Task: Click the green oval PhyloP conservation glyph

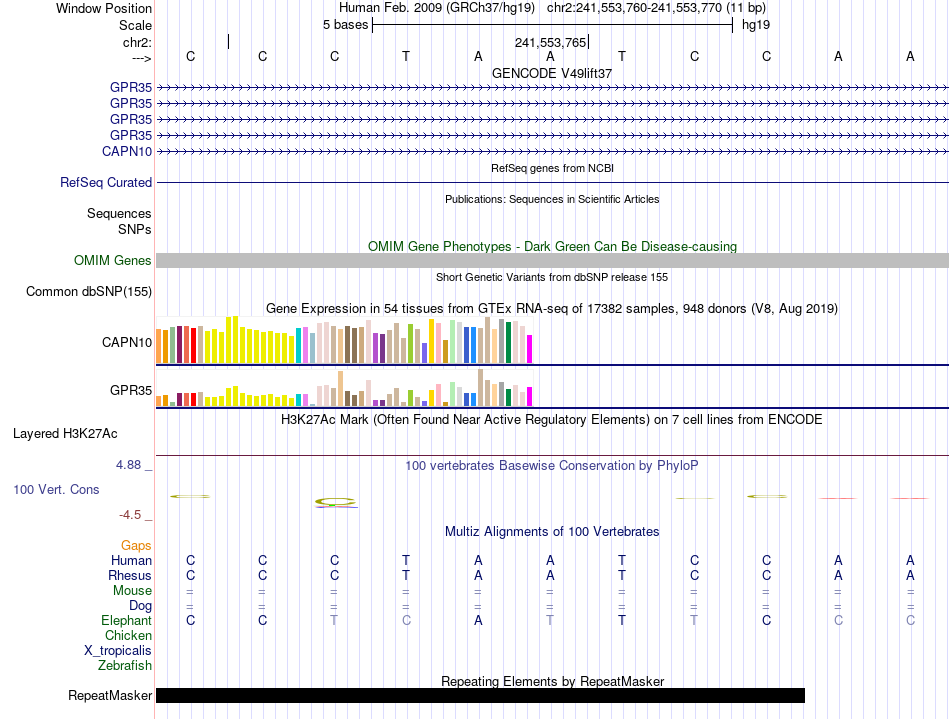Action: point(335,502)
